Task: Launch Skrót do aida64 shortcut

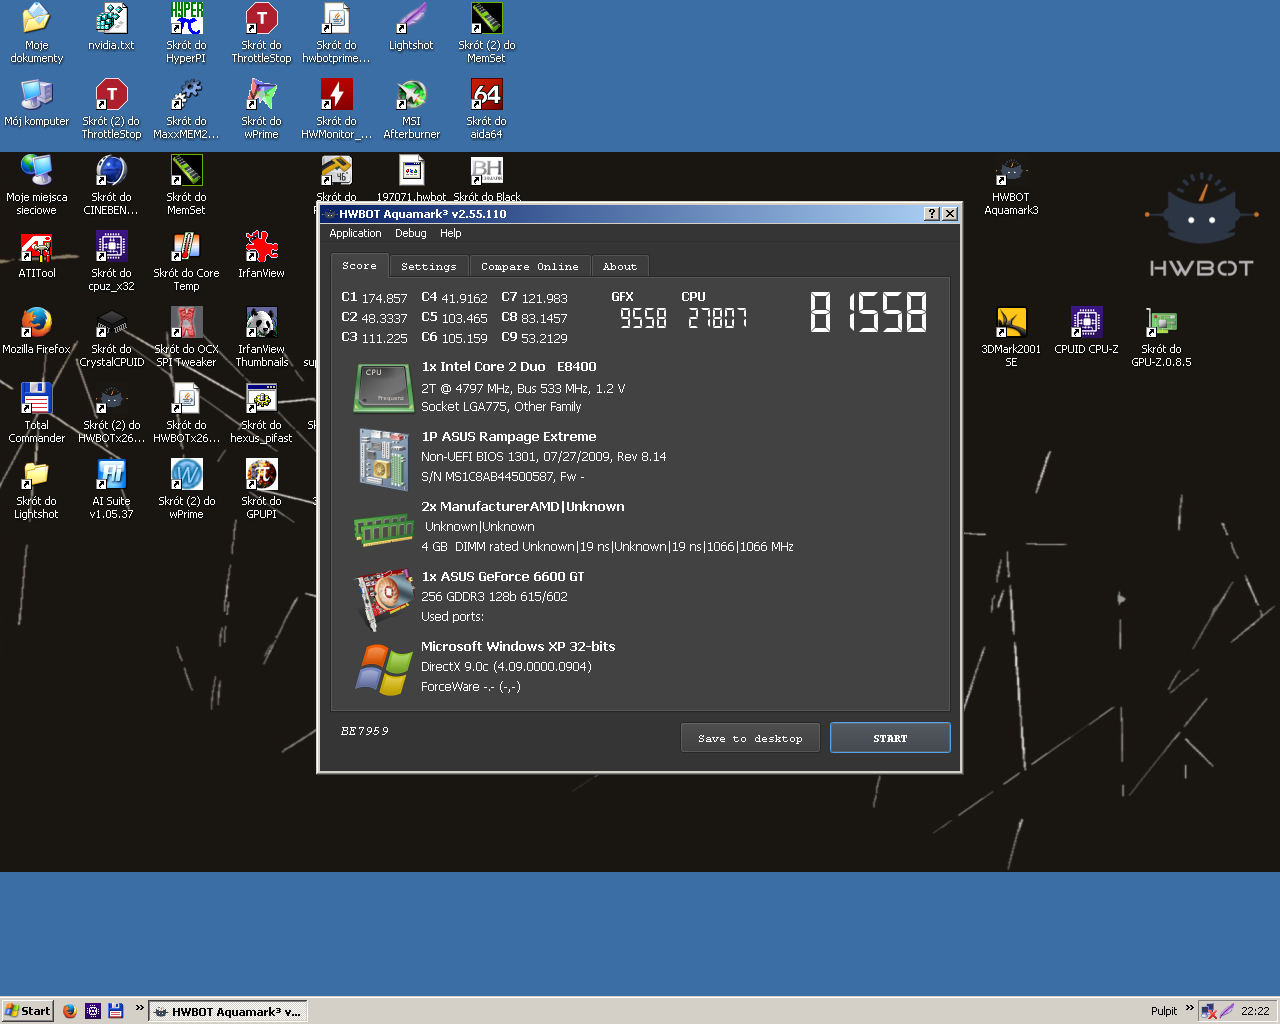Action: pyautogui.click(x=486, y=109)
